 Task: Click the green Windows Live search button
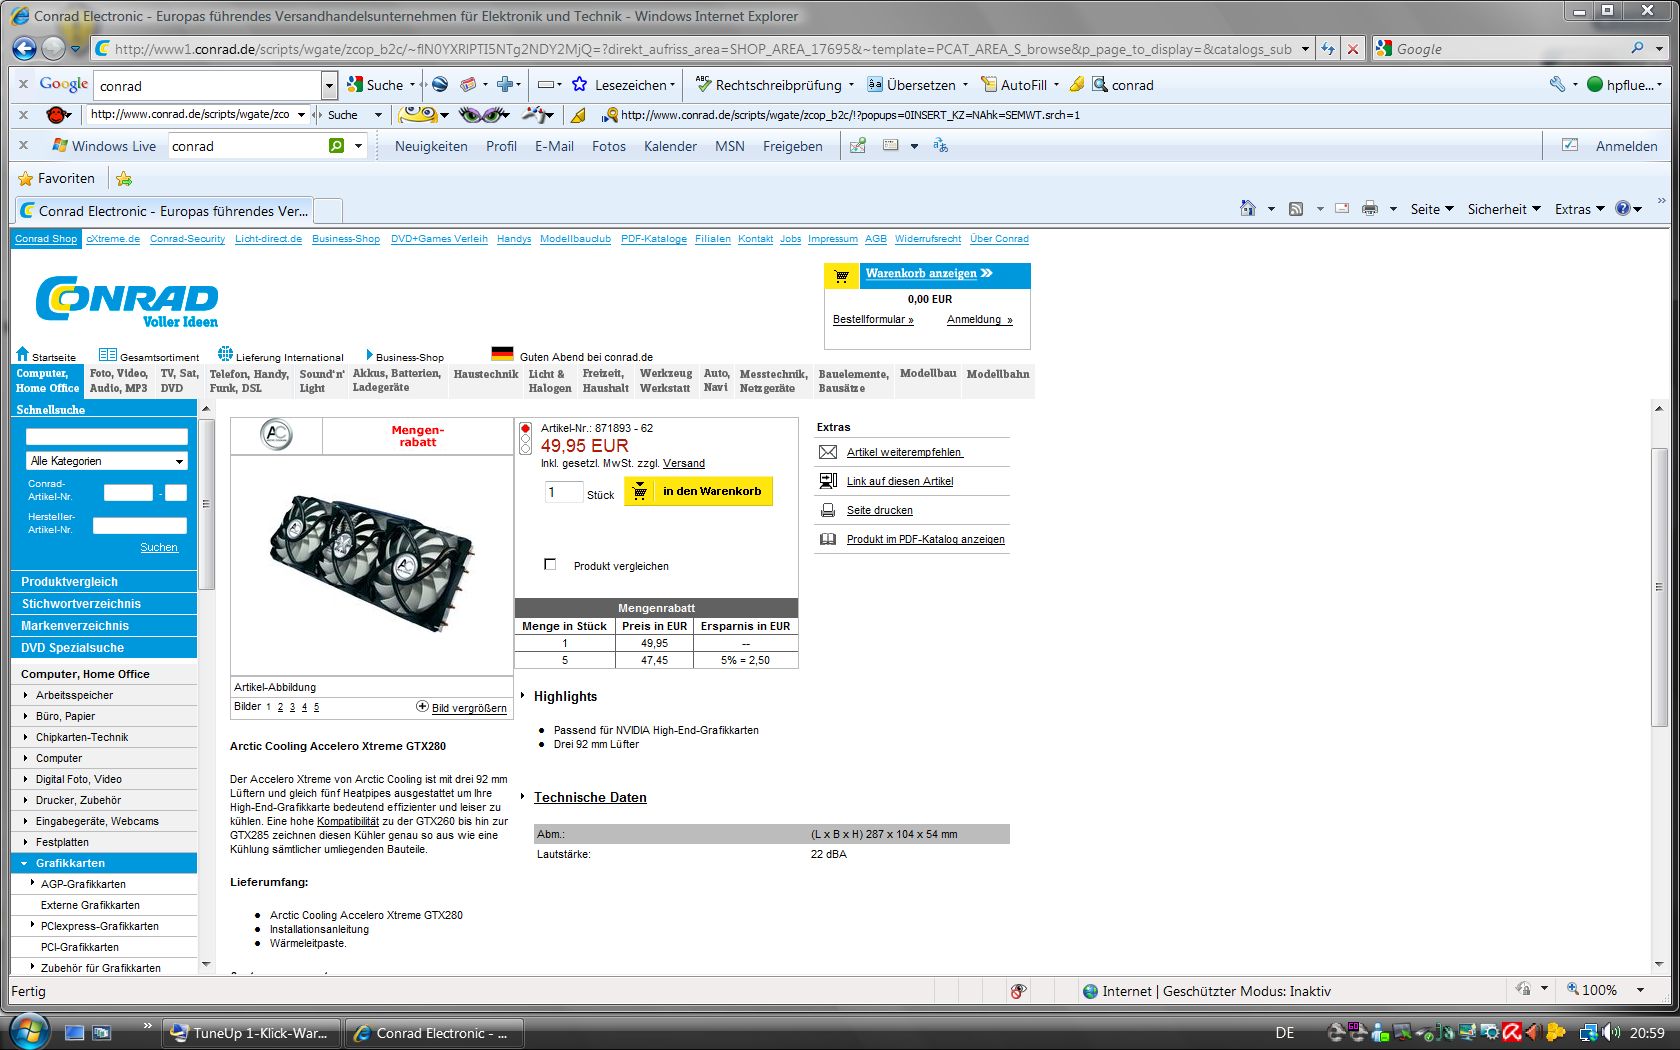(337, 146)
